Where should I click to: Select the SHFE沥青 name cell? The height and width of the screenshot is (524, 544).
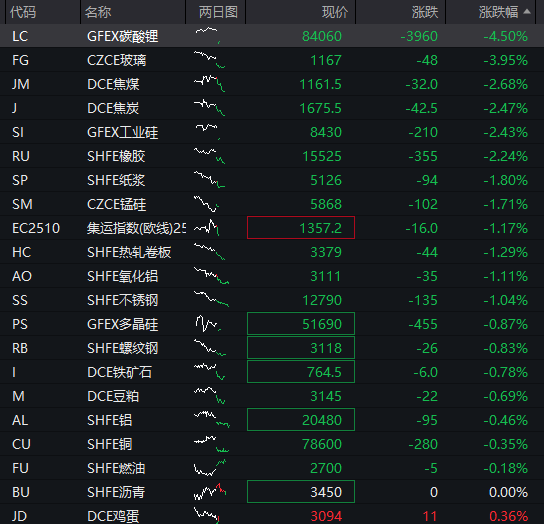coord(116,492)
